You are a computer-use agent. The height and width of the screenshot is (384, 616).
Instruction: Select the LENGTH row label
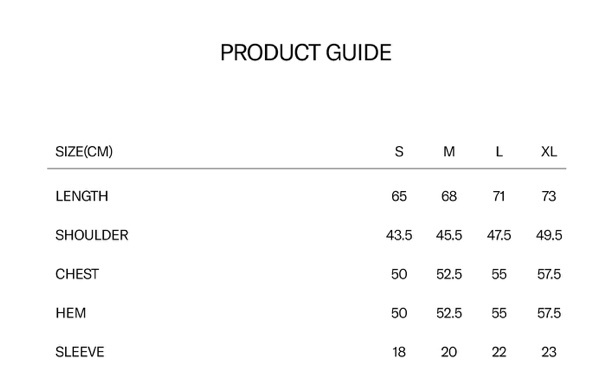tap(82, 196)
